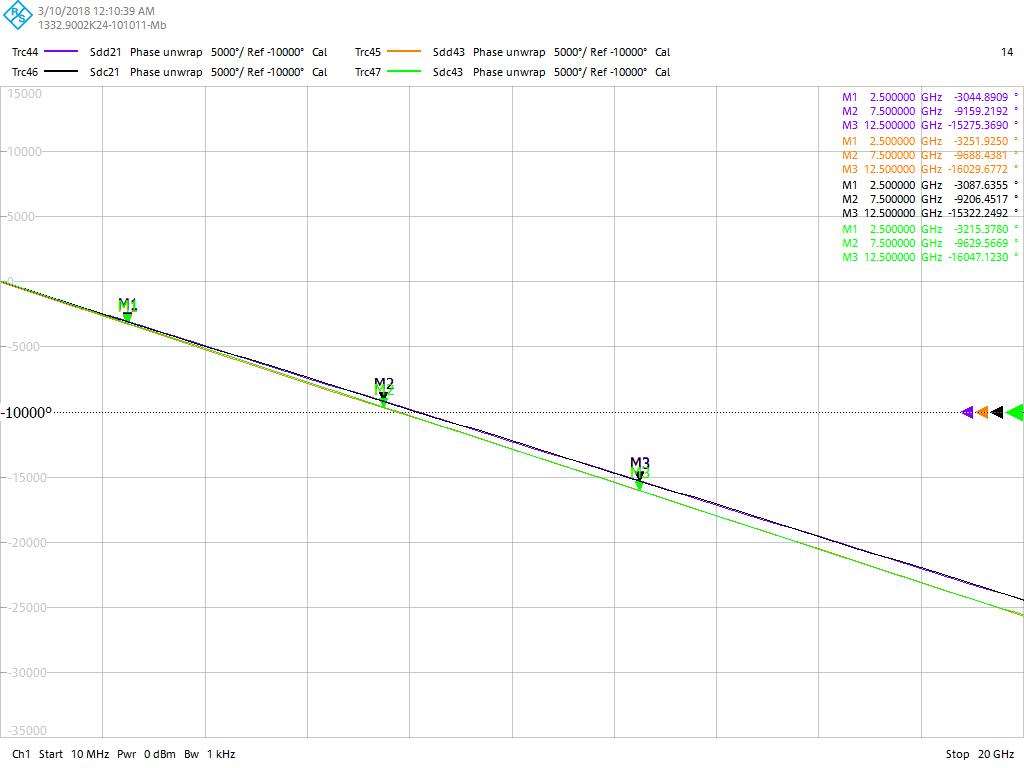Select the large green reference triangle
The height and width of the screenshot is (768, 1024).
point(1015,412)
